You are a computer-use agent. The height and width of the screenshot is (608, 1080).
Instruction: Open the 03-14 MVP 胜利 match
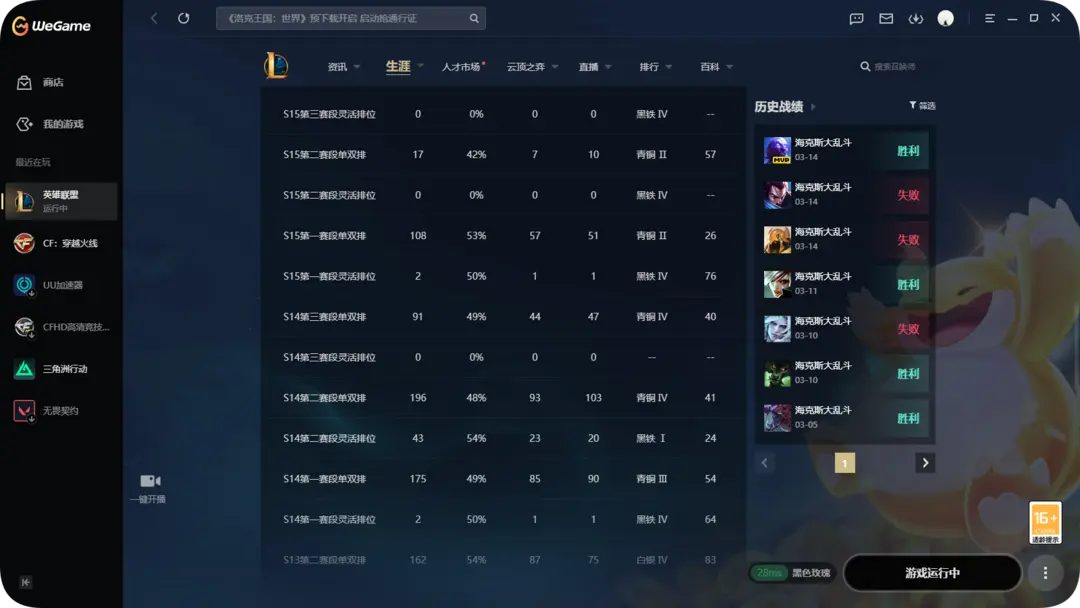click(845, 150)
